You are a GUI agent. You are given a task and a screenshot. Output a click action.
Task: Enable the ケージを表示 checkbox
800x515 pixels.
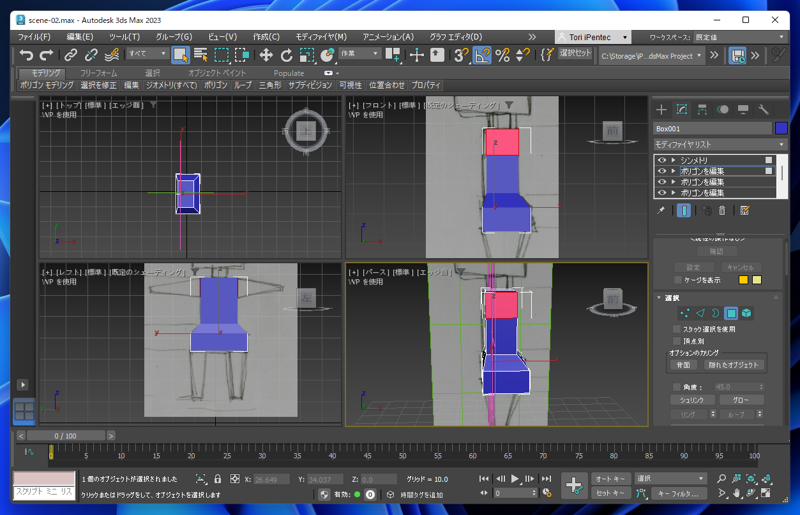tap(678, 280)
